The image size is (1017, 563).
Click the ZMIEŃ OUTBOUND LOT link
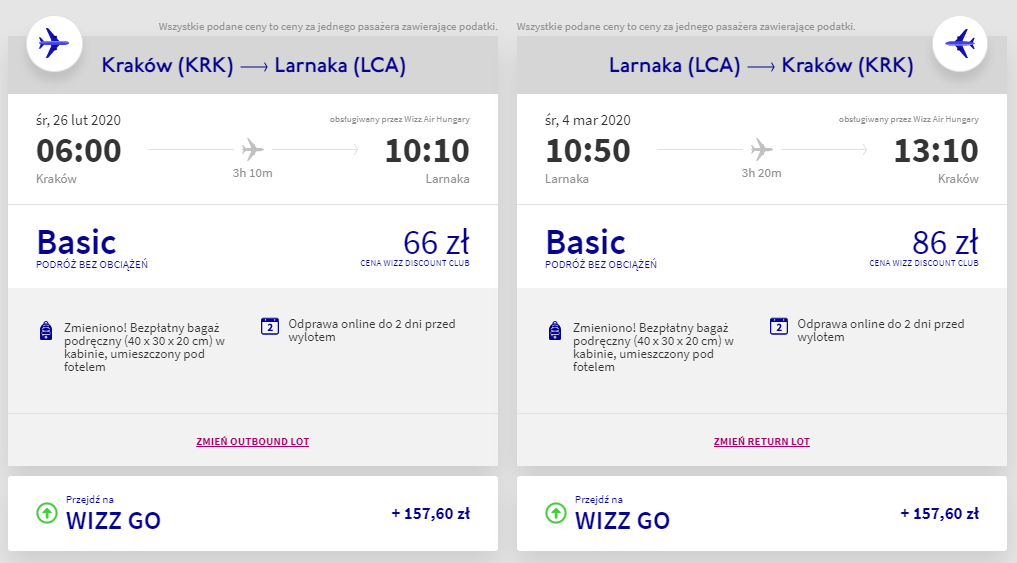[253, 441]
